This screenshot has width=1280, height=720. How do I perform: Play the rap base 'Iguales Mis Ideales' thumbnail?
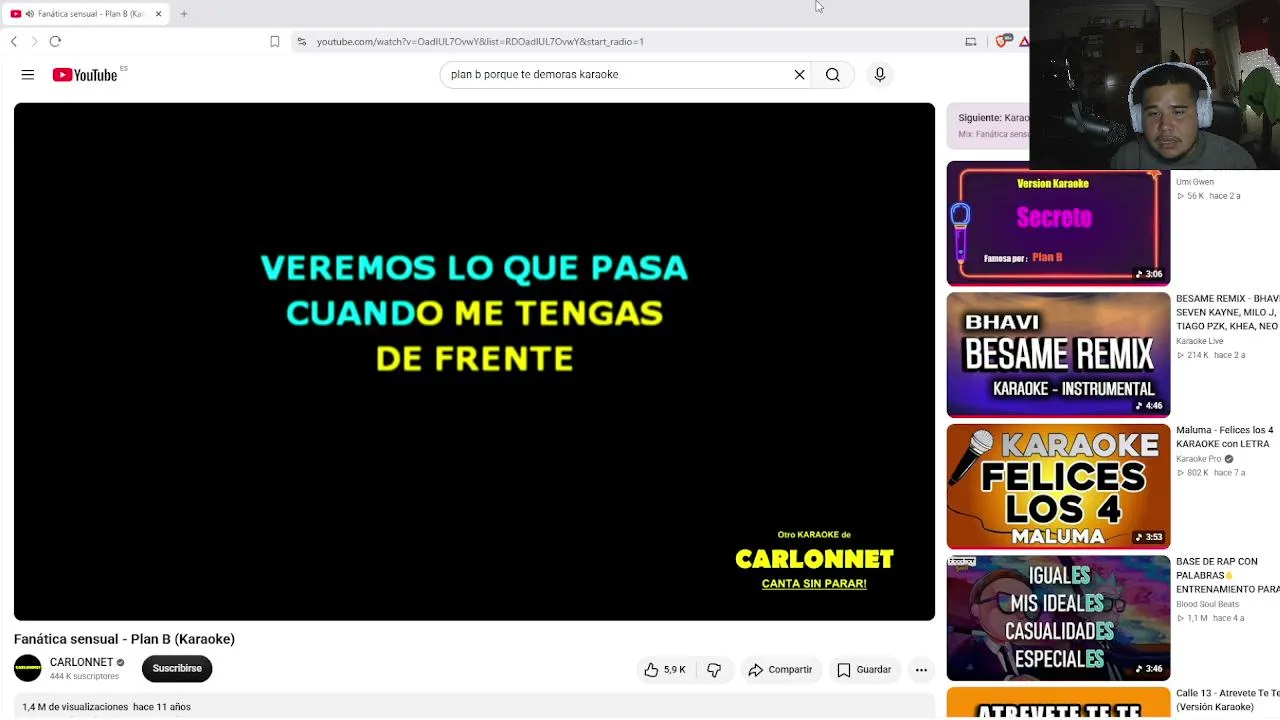pos(1058,618)
